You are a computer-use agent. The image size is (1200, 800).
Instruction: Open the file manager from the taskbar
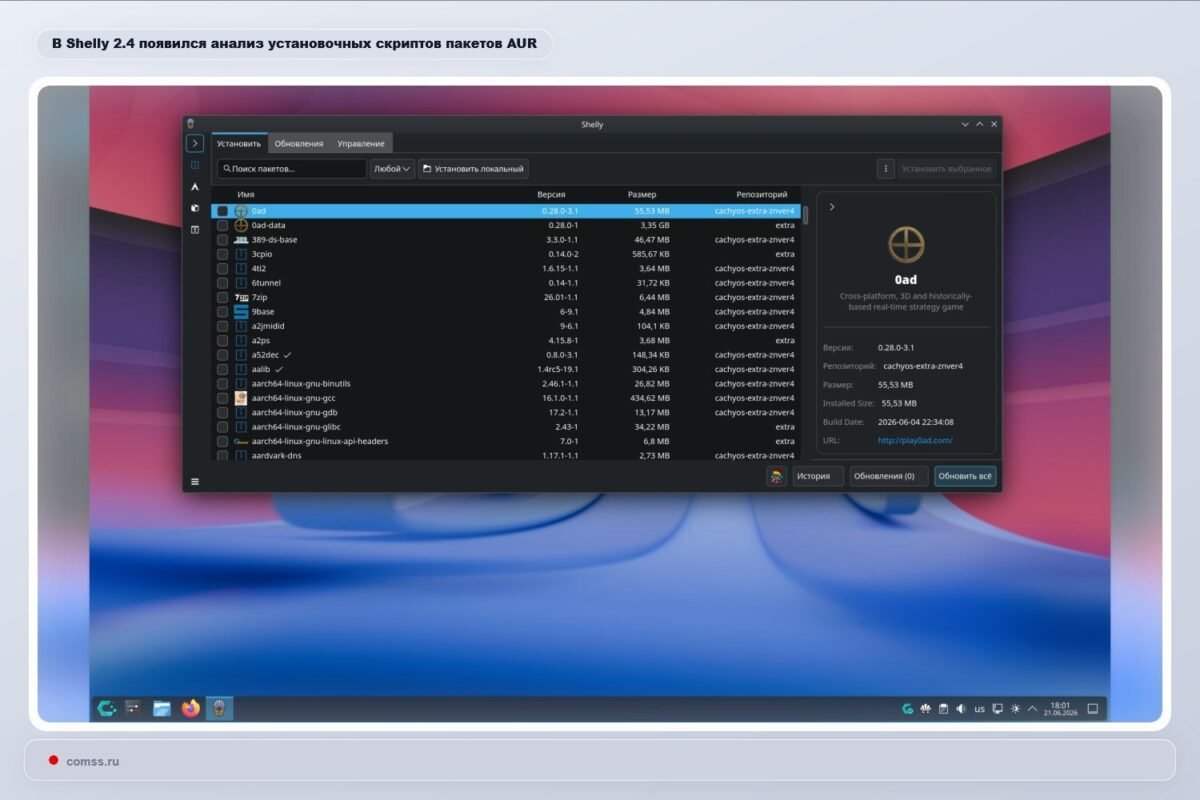[x=162, y=708]
